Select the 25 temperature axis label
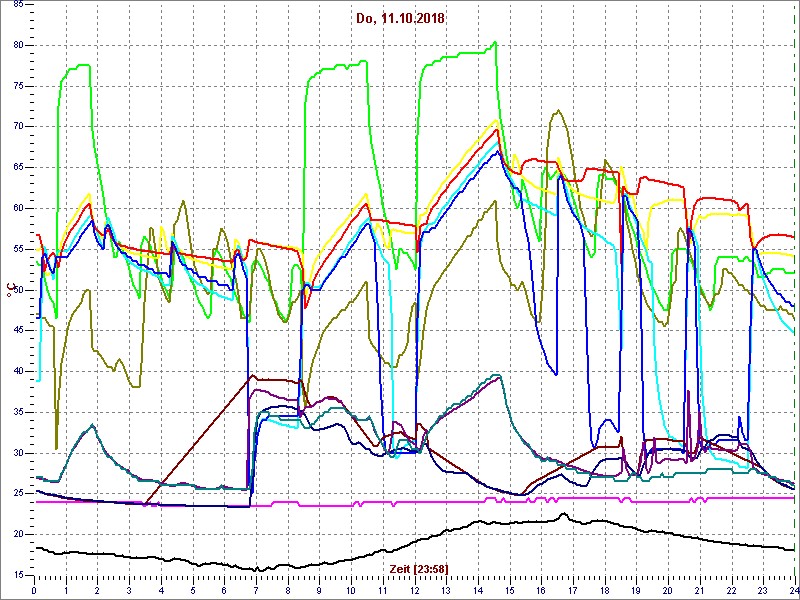This screenshot has width=800, height=600. (16, 493)
